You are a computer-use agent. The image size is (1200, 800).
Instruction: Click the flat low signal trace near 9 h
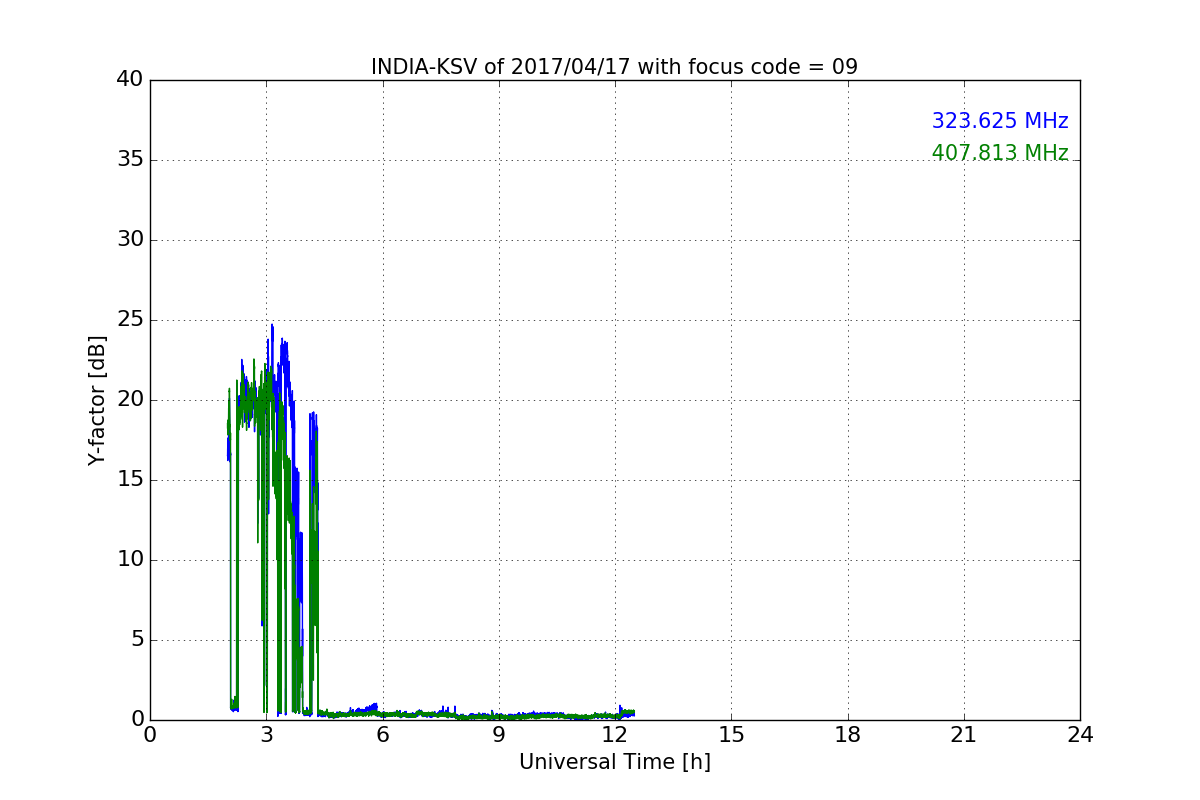pyautogui.click(x=499, y=716)
